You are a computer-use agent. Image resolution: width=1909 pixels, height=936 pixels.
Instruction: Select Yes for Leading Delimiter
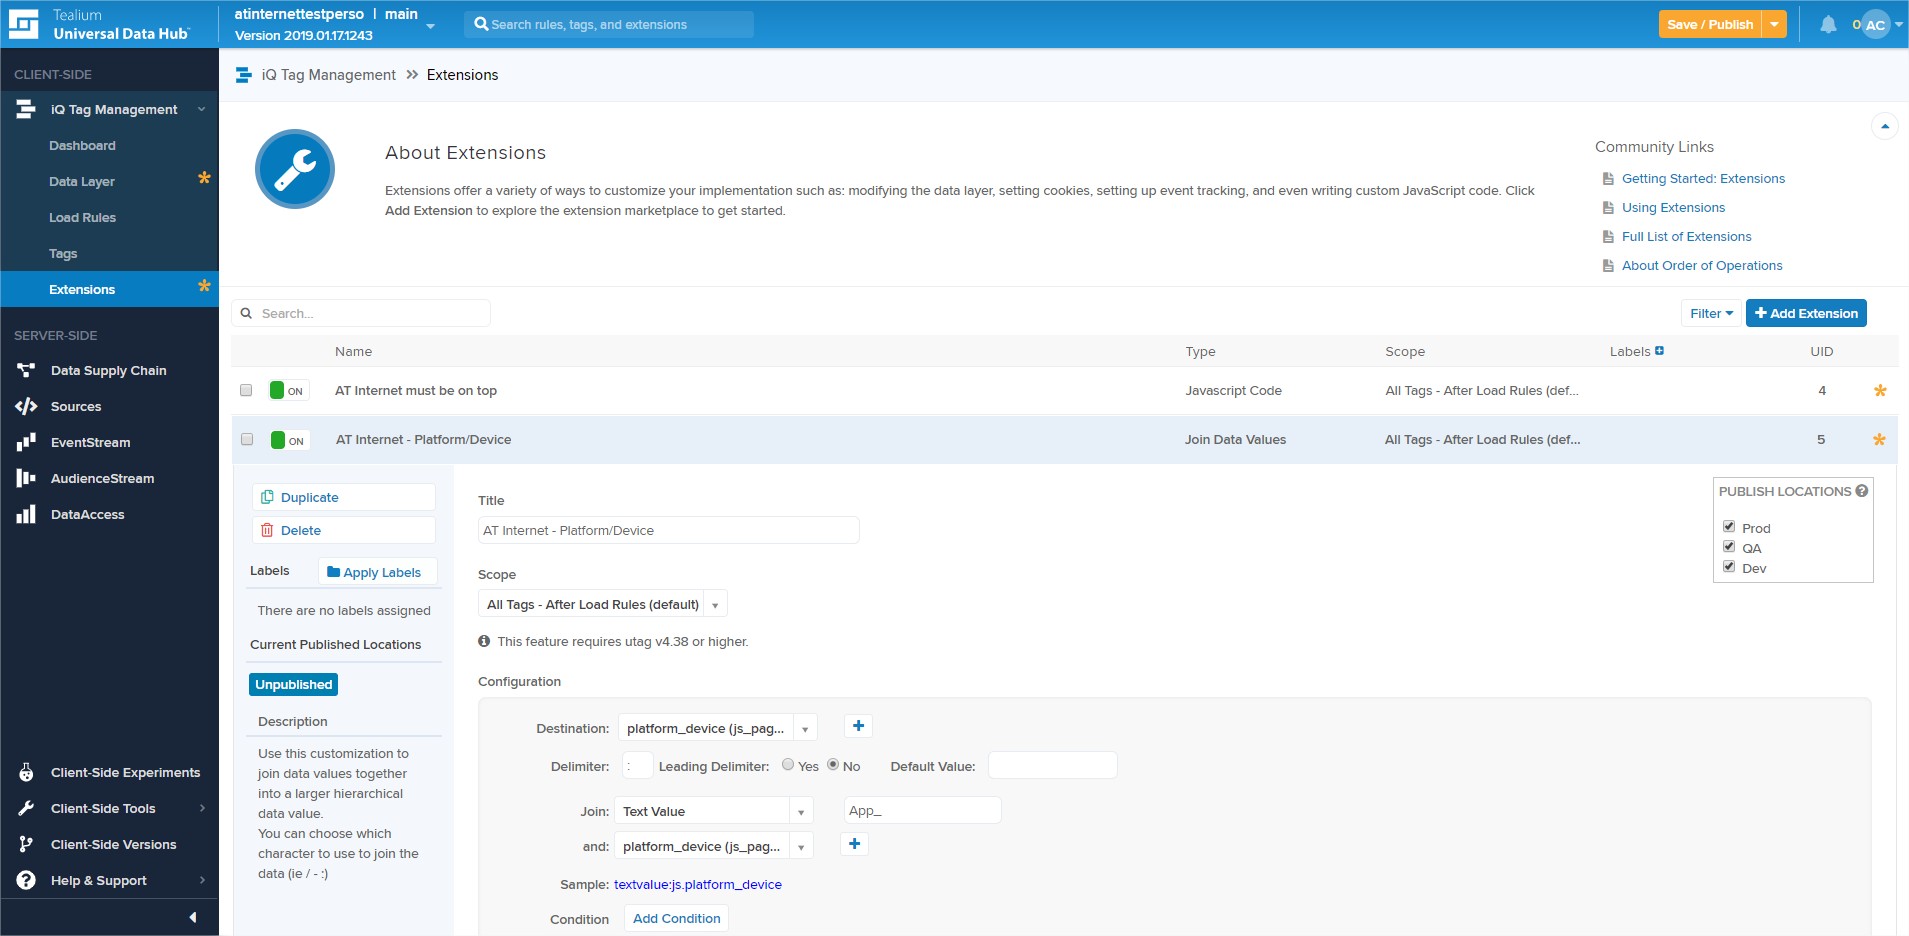[786, 764]
